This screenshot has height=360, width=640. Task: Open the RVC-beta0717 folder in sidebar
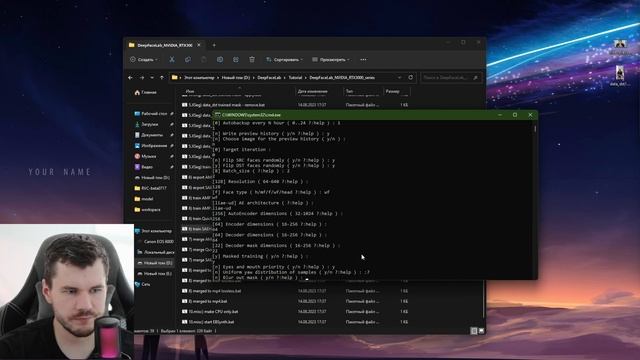tap(151, 188)
